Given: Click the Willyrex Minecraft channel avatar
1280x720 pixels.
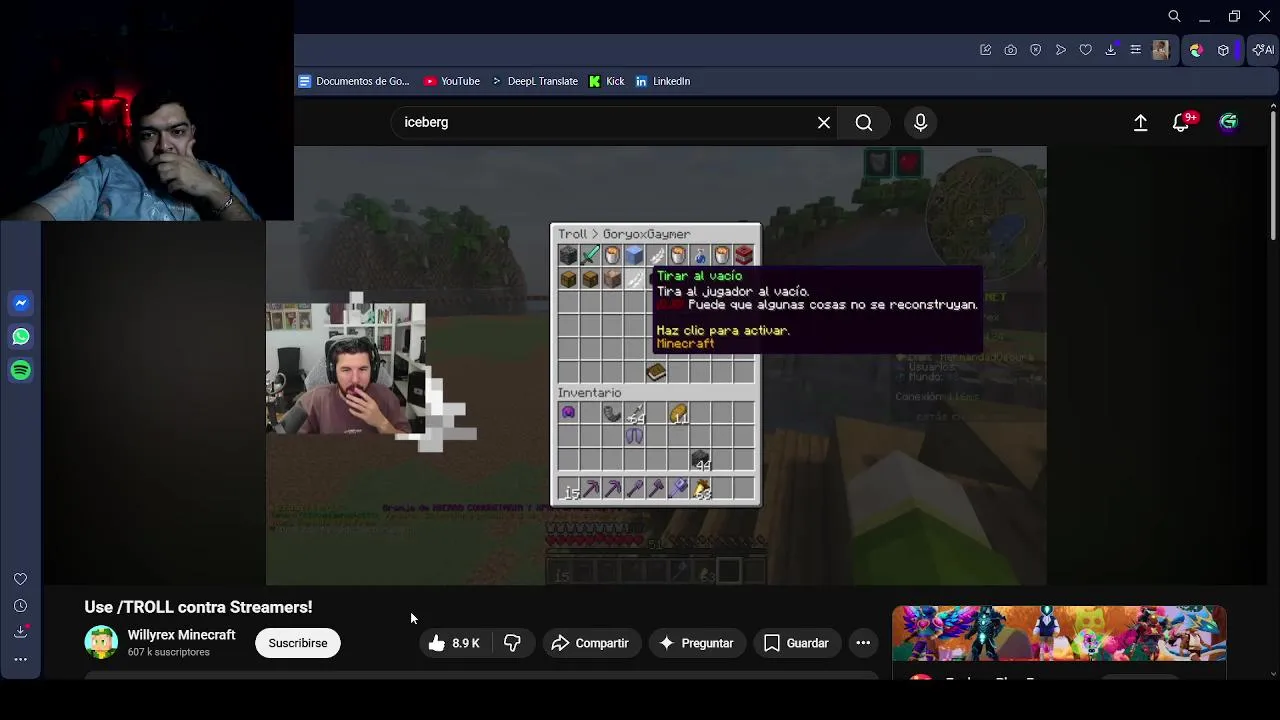Looking at the screenshot, I should [101, 642].
